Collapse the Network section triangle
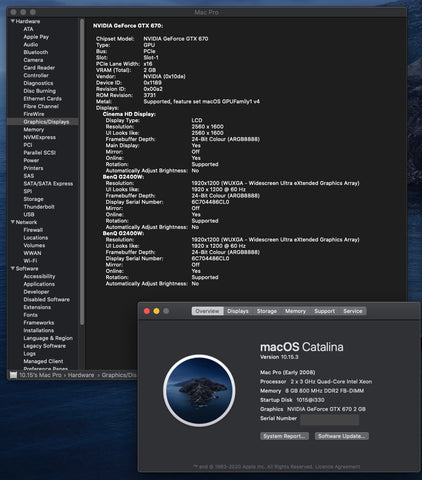The width and height of the screenshot is (422, 480). [x=13, y=222]
